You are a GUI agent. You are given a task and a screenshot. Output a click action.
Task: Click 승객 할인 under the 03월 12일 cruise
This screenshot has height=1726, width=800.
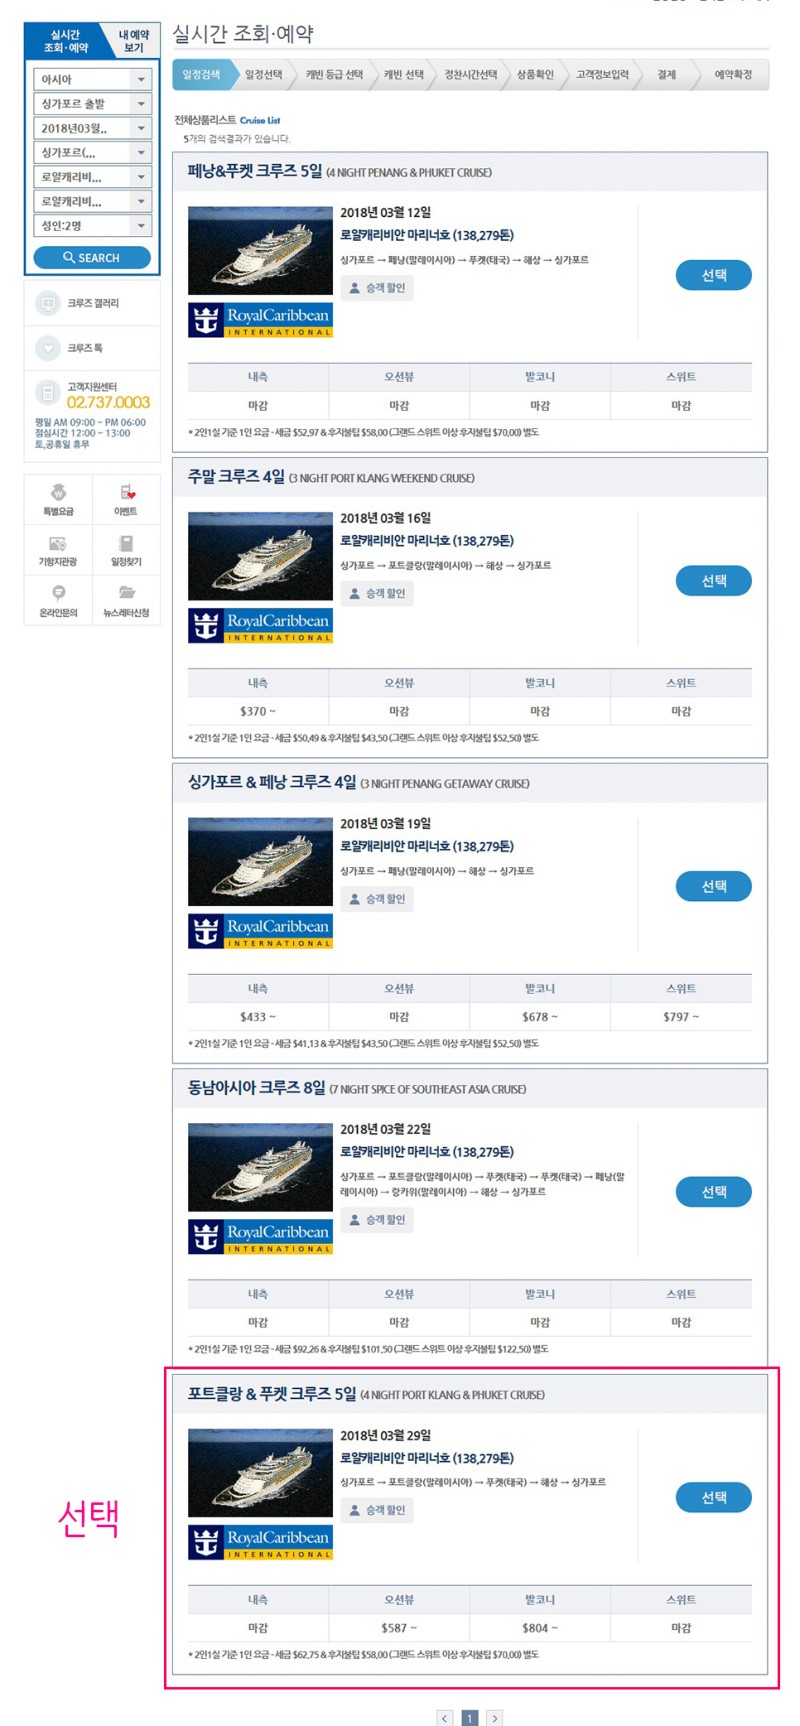coord(377,288)
